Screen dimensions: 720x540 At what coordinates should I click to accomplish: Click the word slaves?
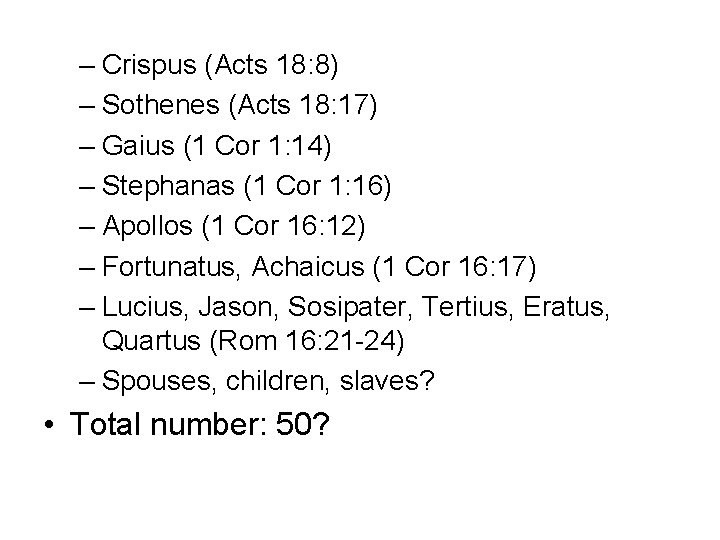tap(387, 381)
